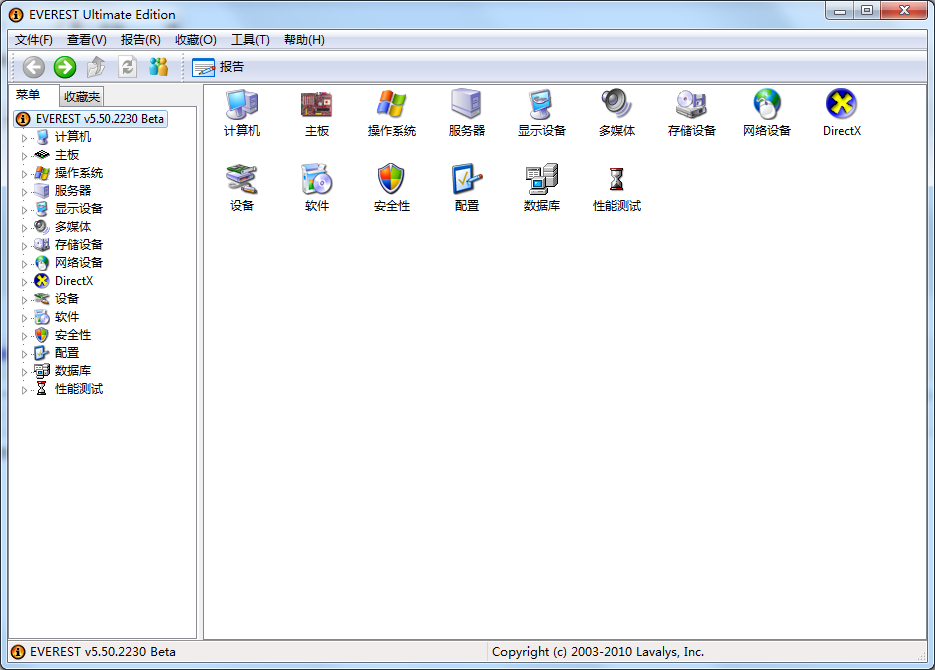Open the 工具(T) menu
935x670 pixels.
point(250,40)
